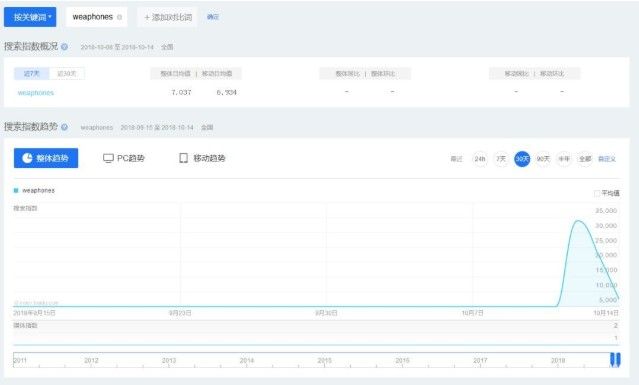Open the help icon beside 搜索指数趋势
639x385 pixels.
coord(64,127)
